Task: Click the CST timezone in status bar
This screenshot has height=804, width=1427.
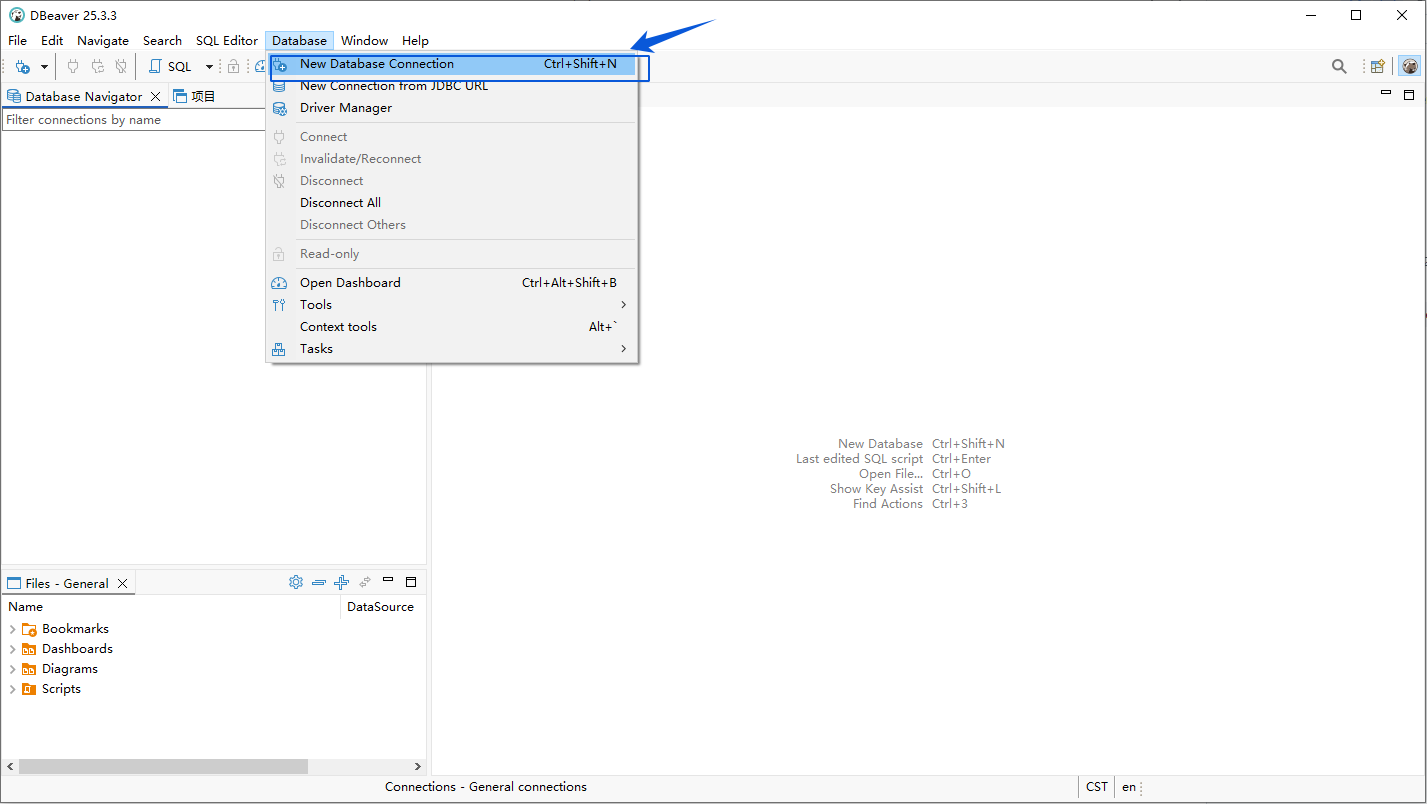Action: [1097, 787]
